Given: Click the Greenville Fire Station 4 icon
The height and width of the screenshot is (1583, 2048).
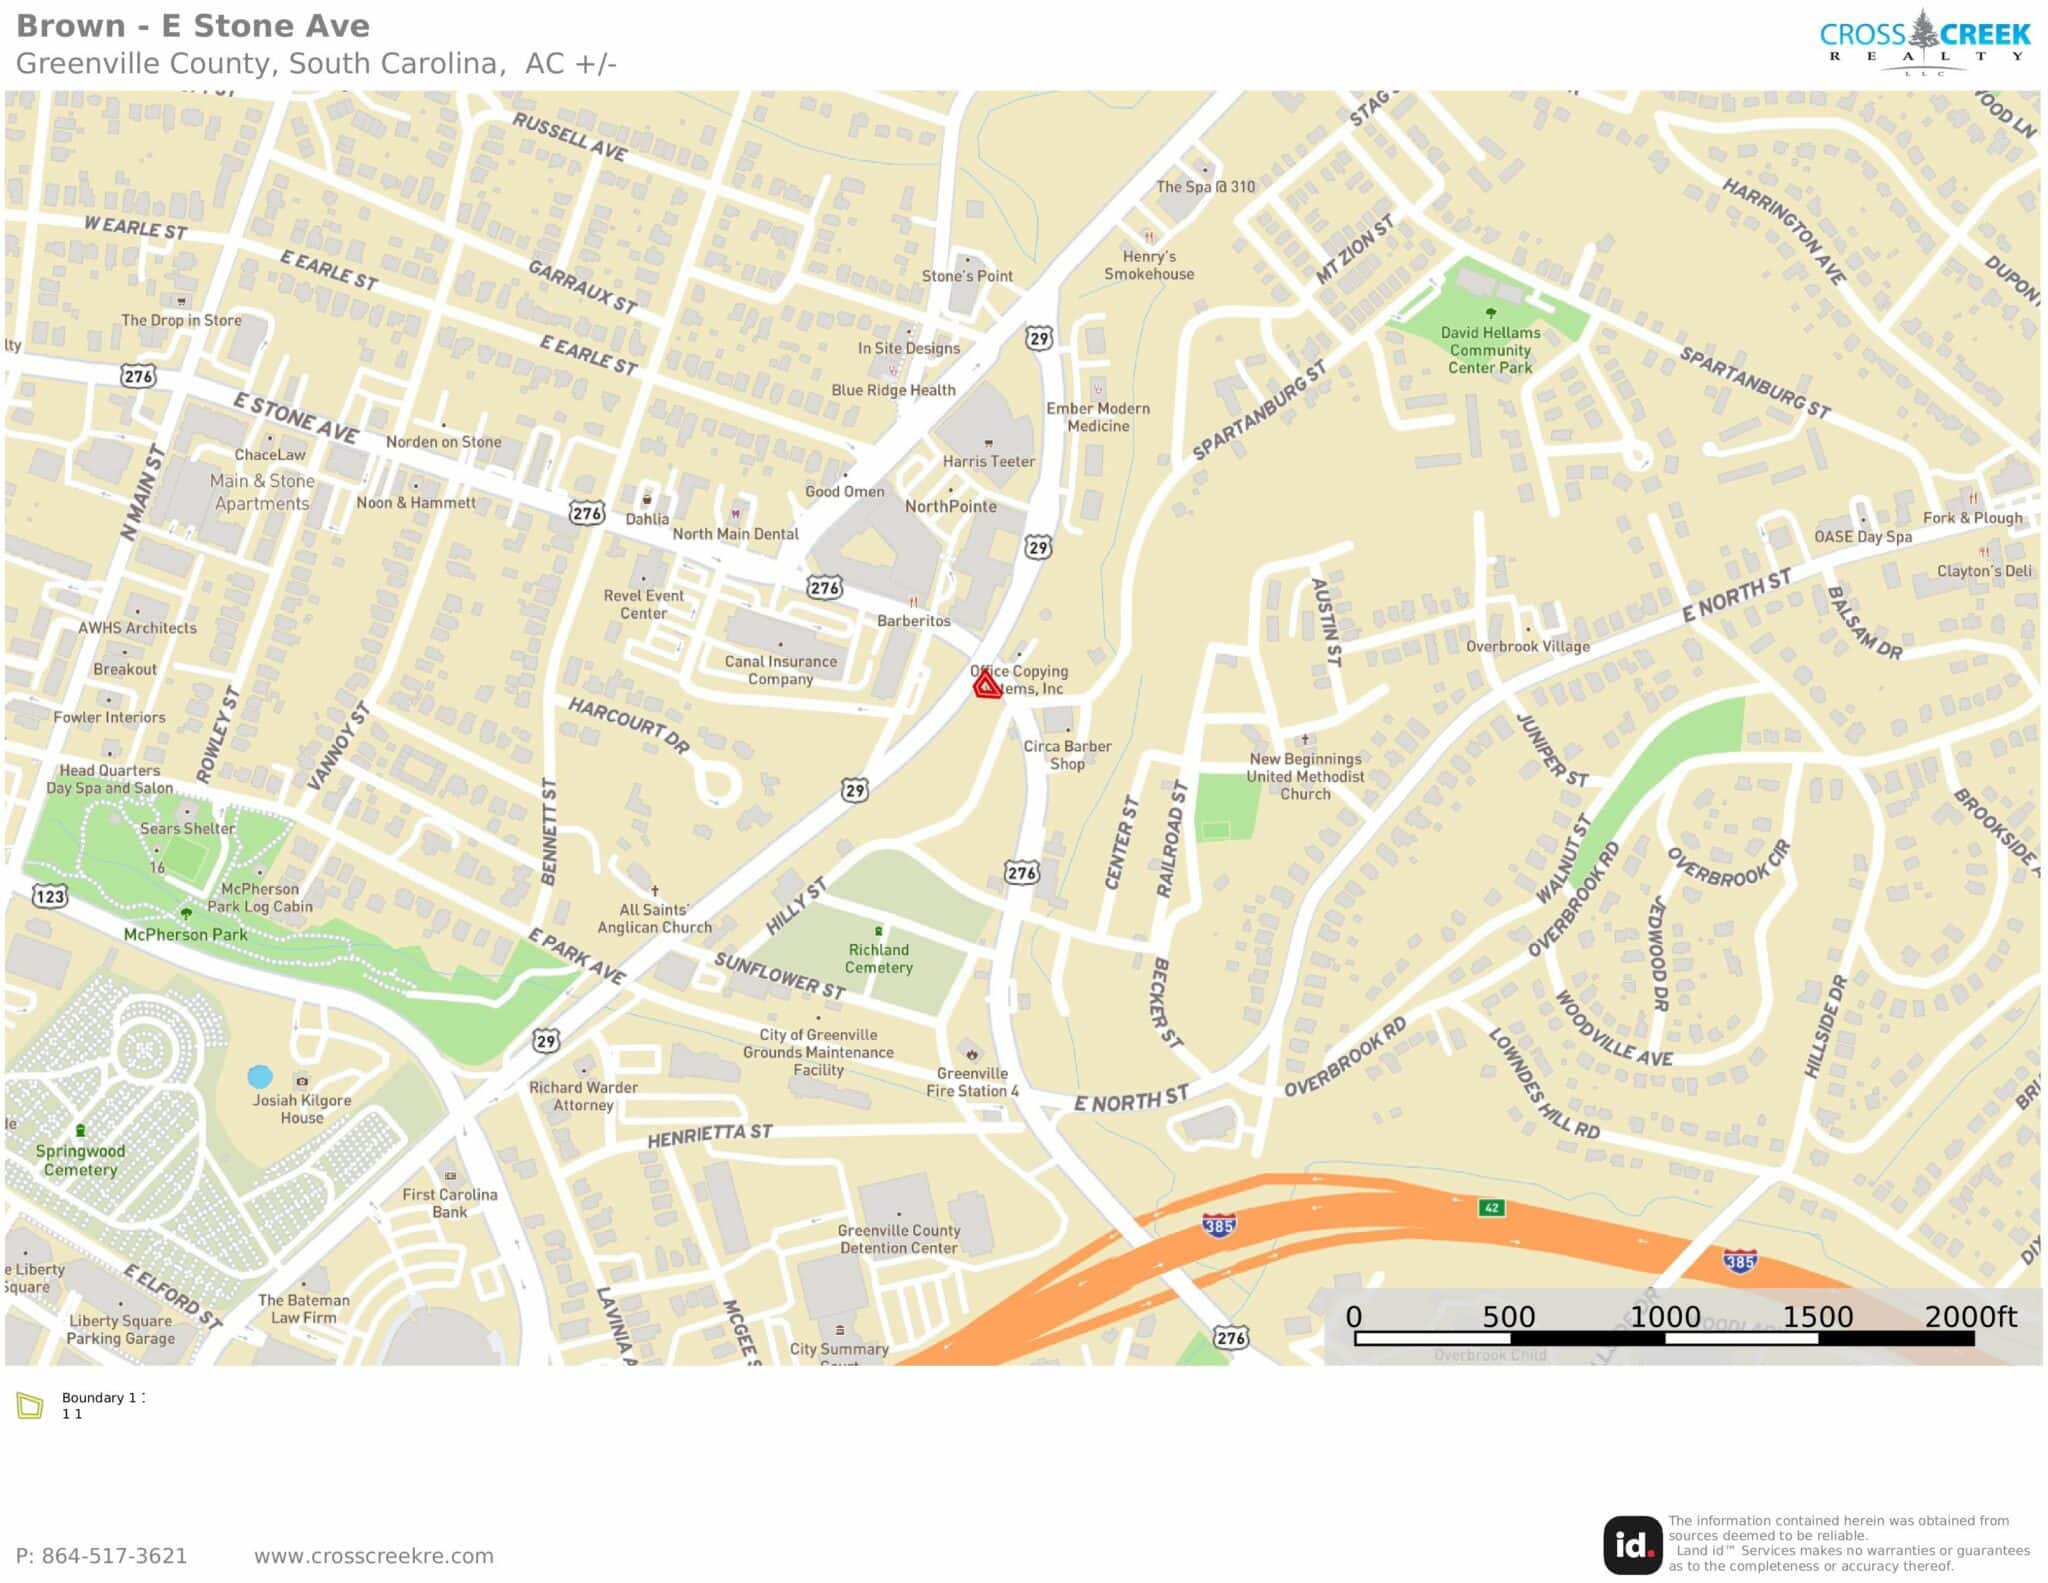Looking at the screenshot, I should pos(972,1054).
